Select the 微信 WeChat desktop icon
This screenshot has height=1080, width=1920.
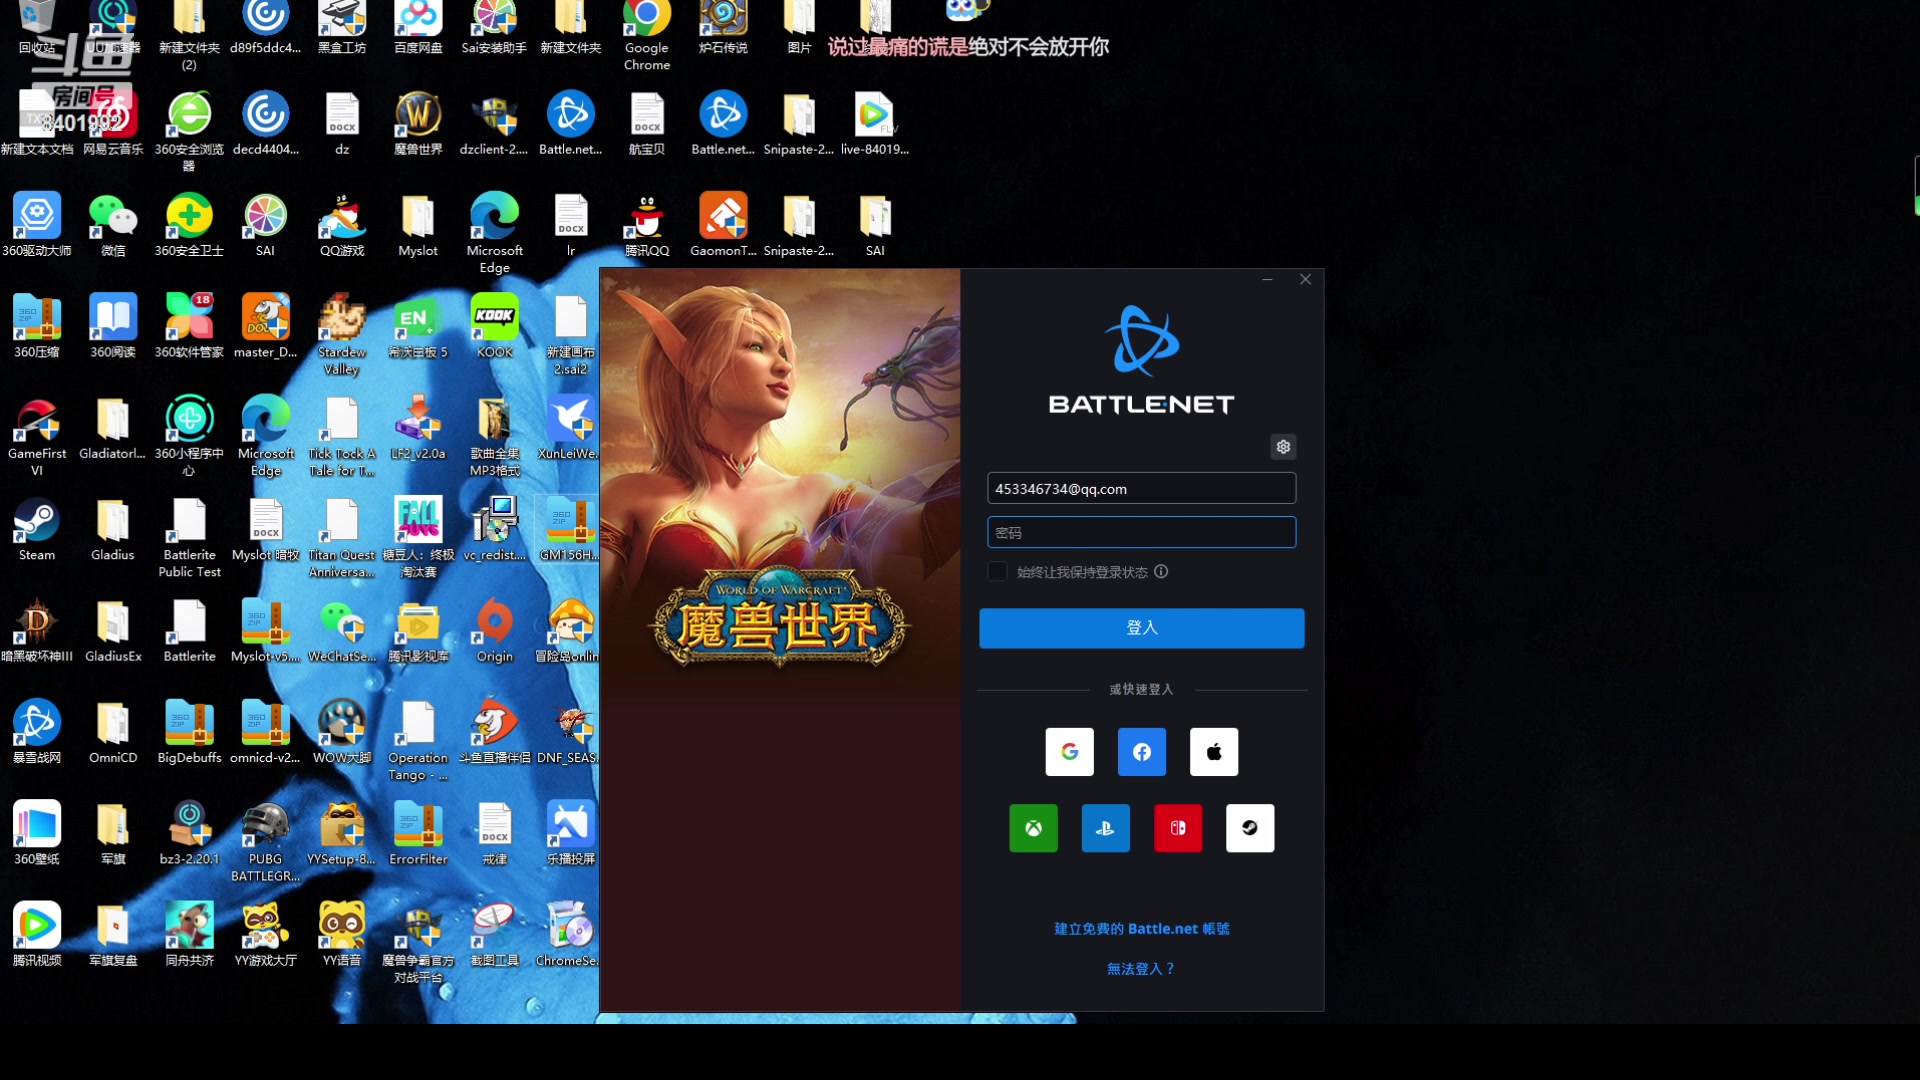coord(113,226)
